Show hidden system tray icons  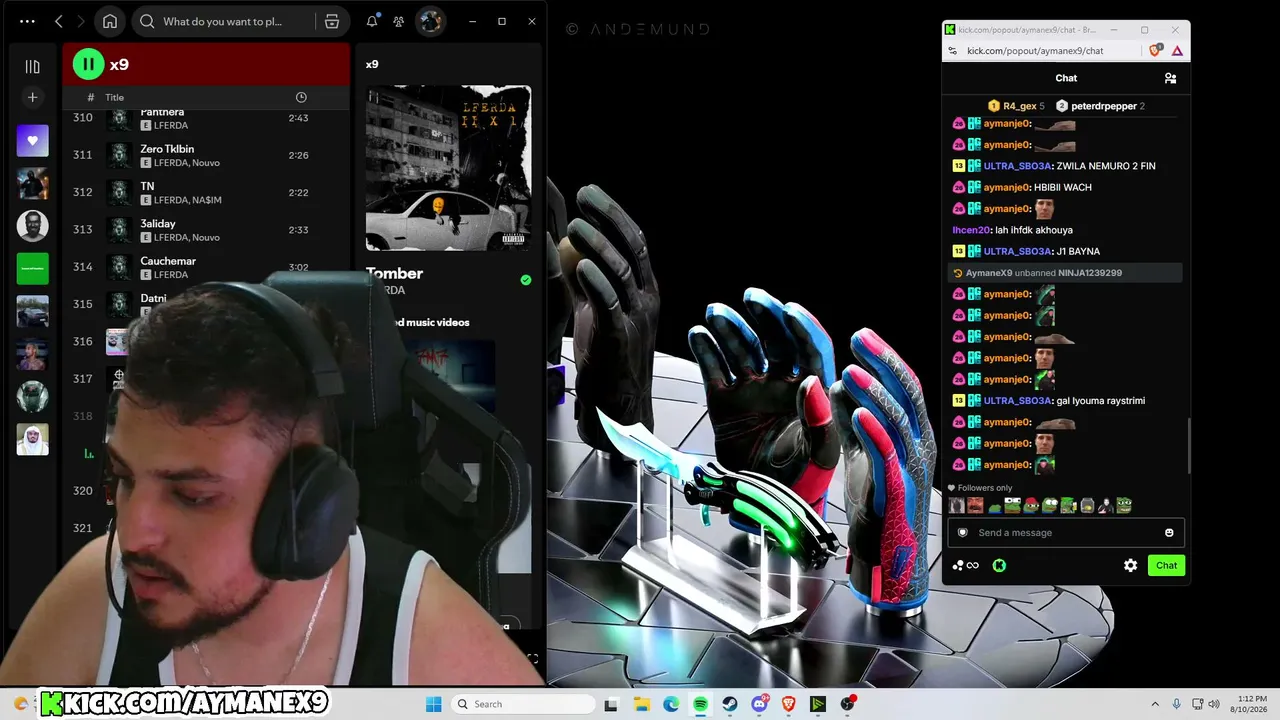[x=1155, y=704]
